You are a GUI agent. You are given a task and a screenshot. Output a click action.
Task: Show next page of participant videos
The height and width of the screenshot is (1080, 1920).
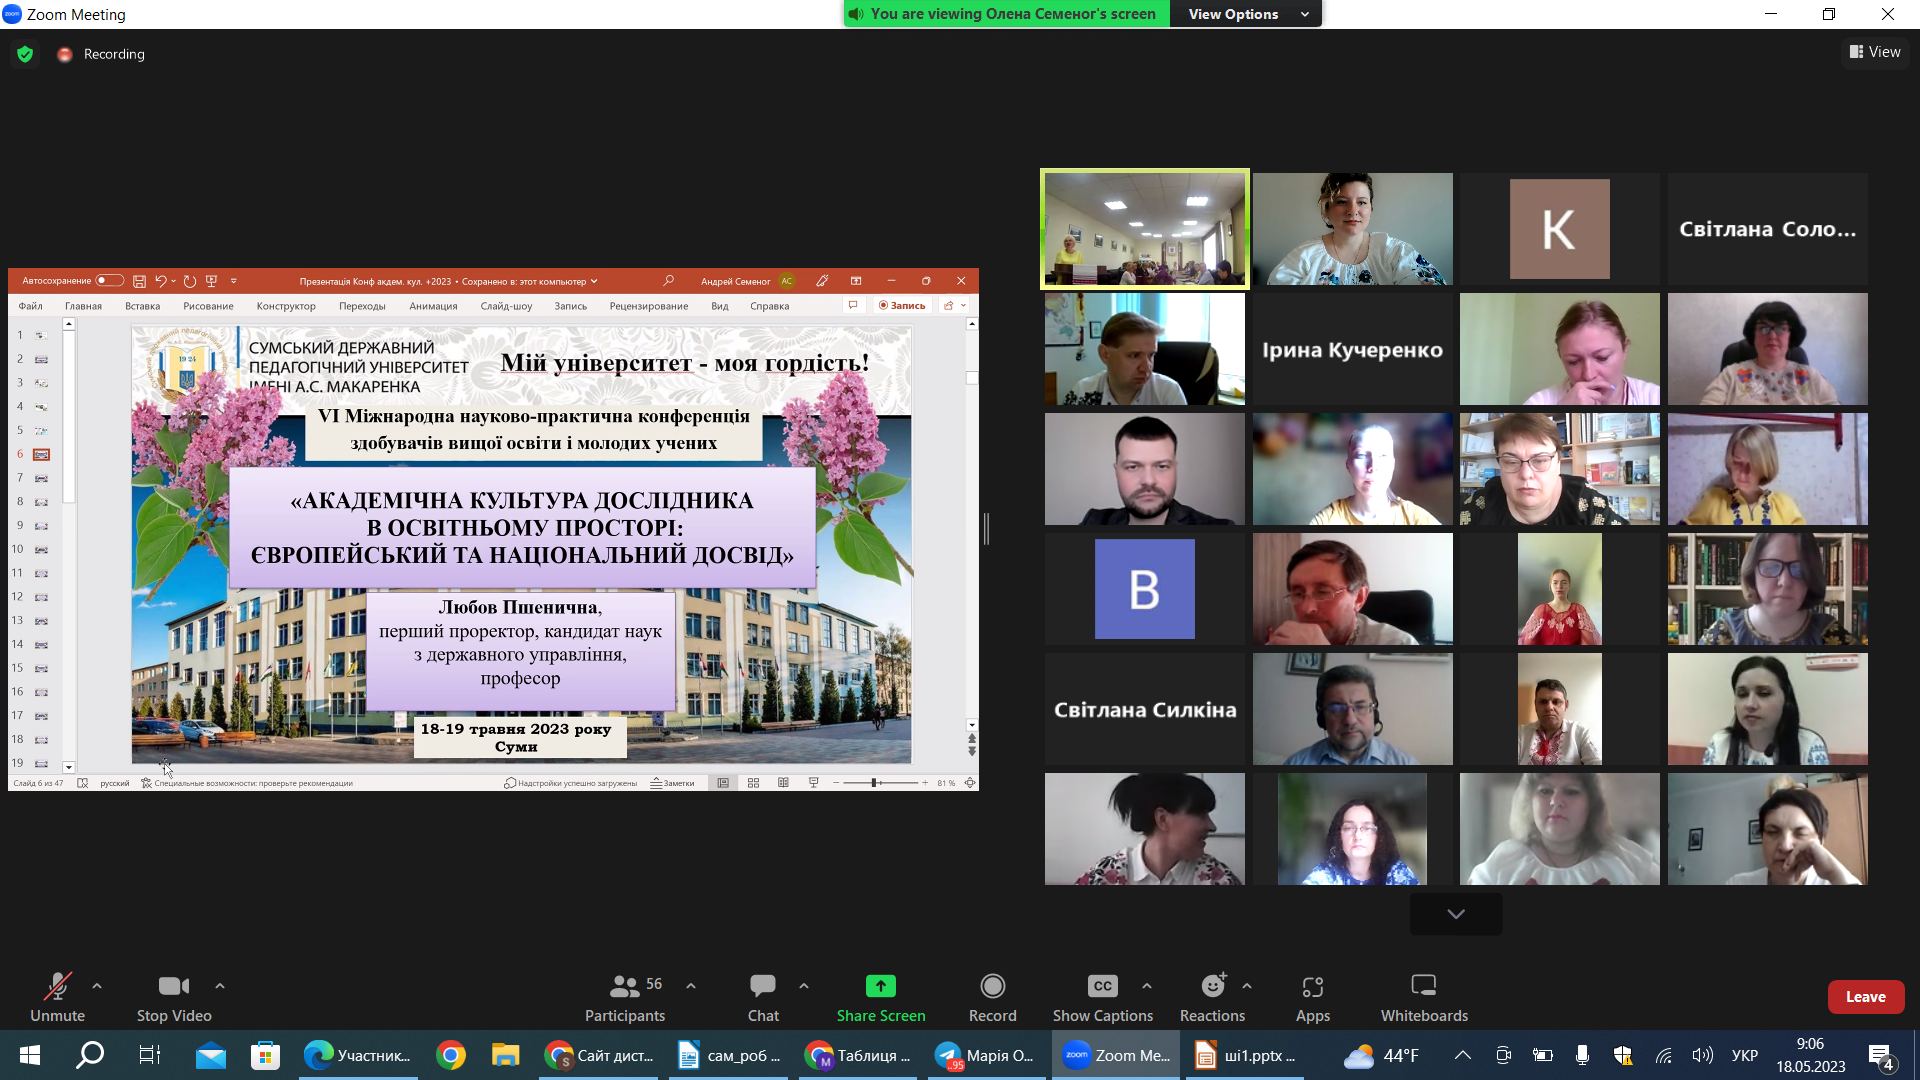pos(1456,914)
